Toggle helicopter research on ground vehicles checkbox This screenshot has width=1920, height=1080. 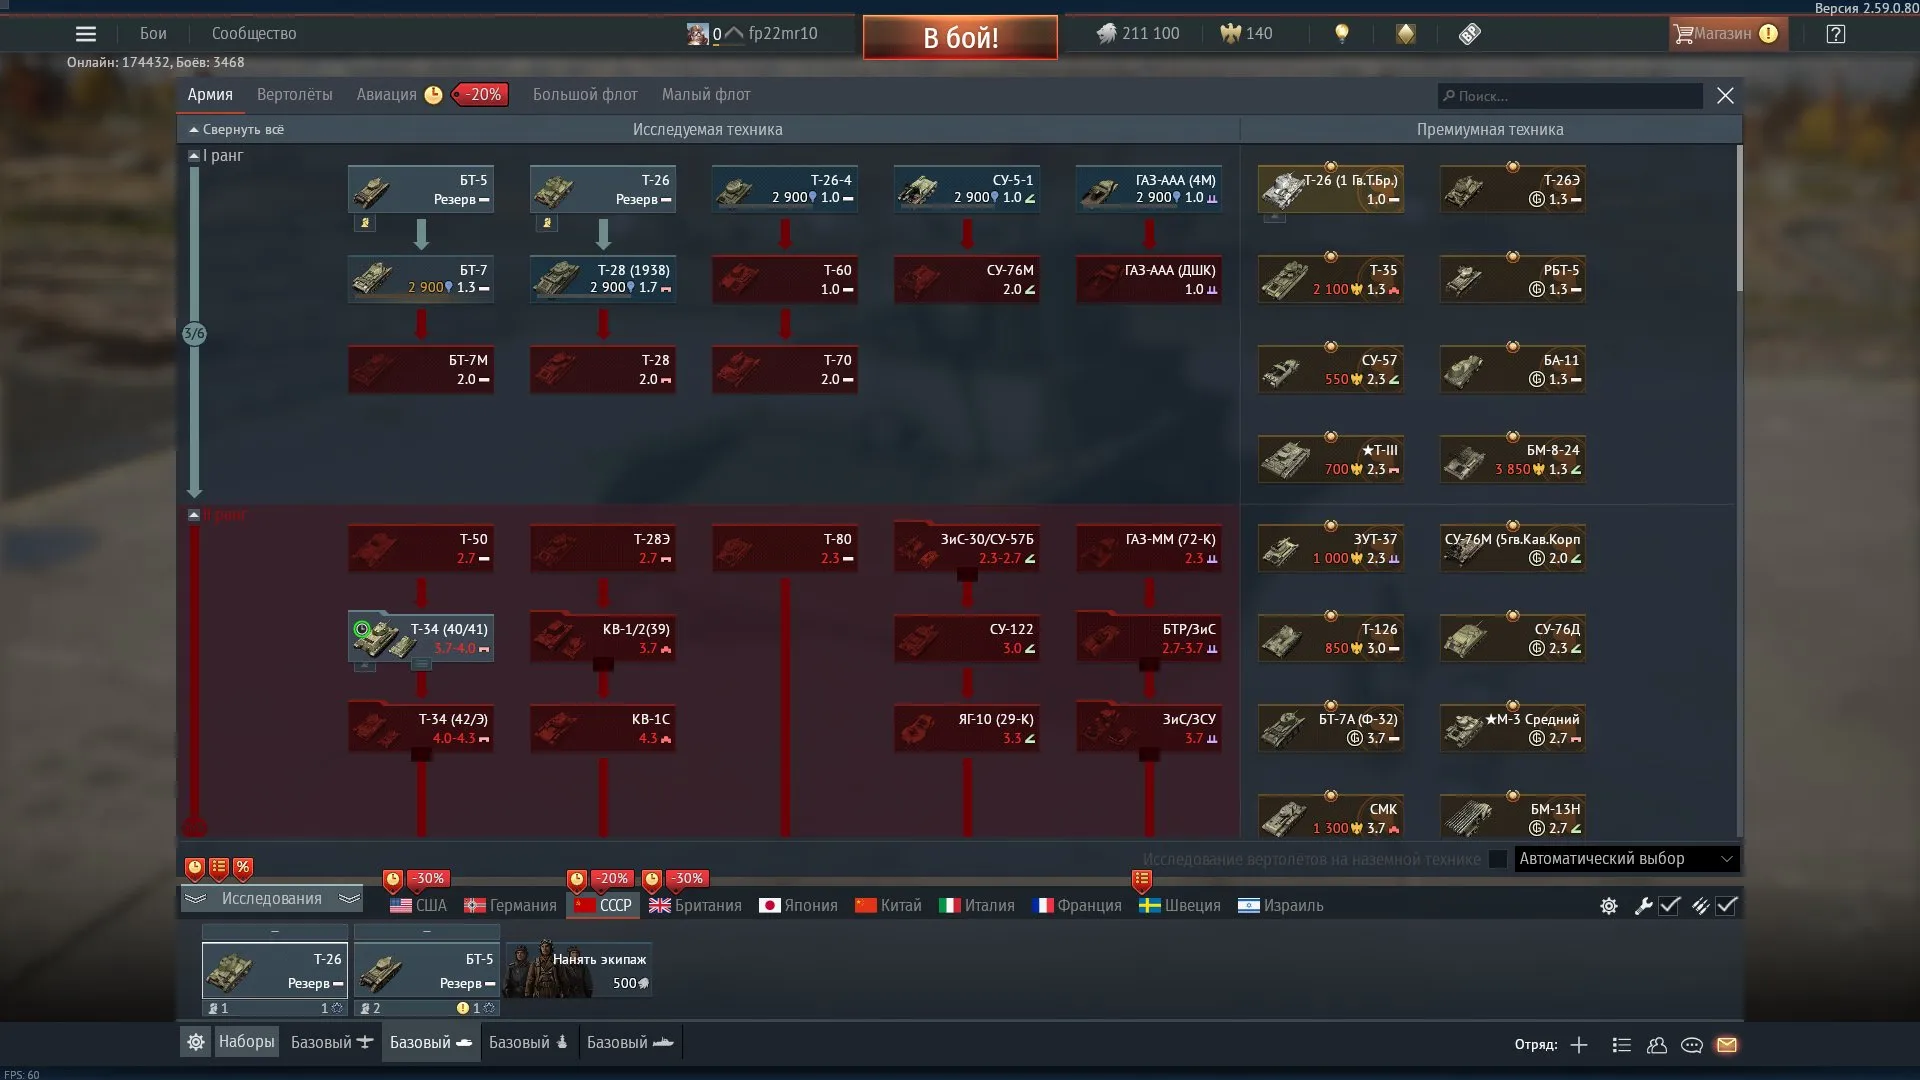[1498, 859]
